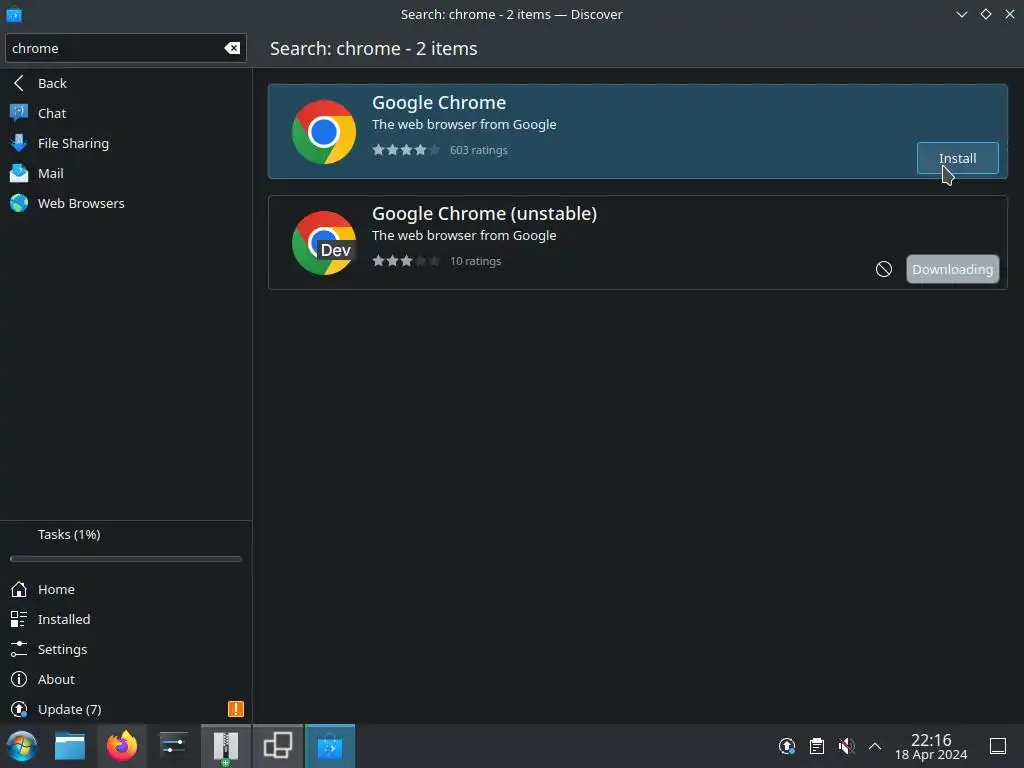
Task: Install Google Chrome
Action: coord(957,158)
